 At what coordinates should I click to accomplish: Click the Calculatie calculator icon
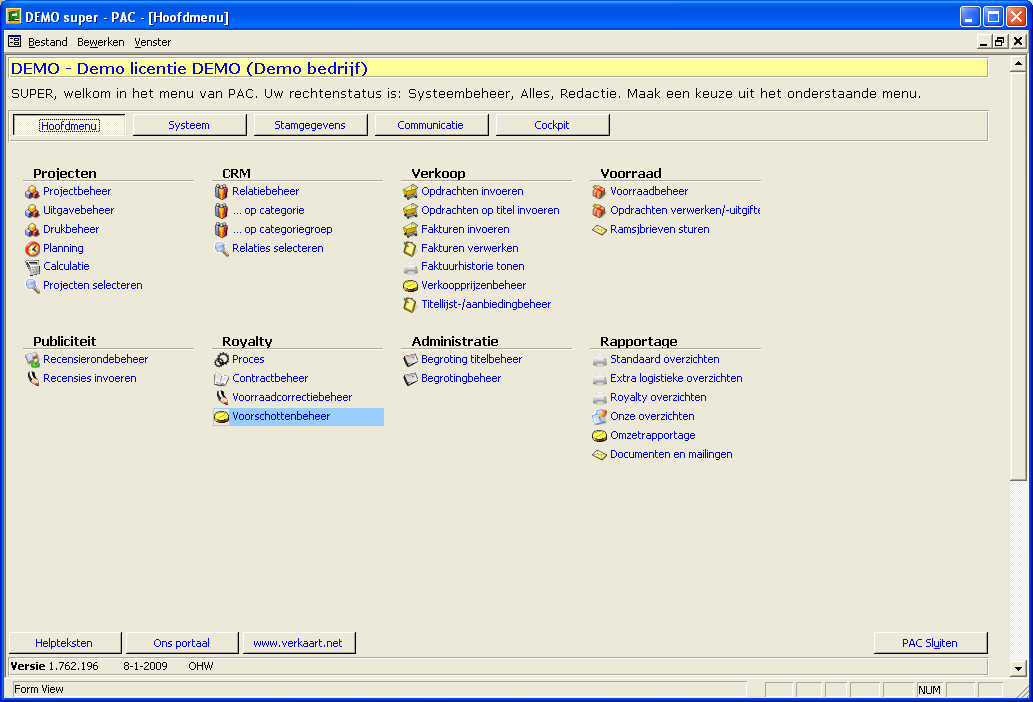coord(32,267)
